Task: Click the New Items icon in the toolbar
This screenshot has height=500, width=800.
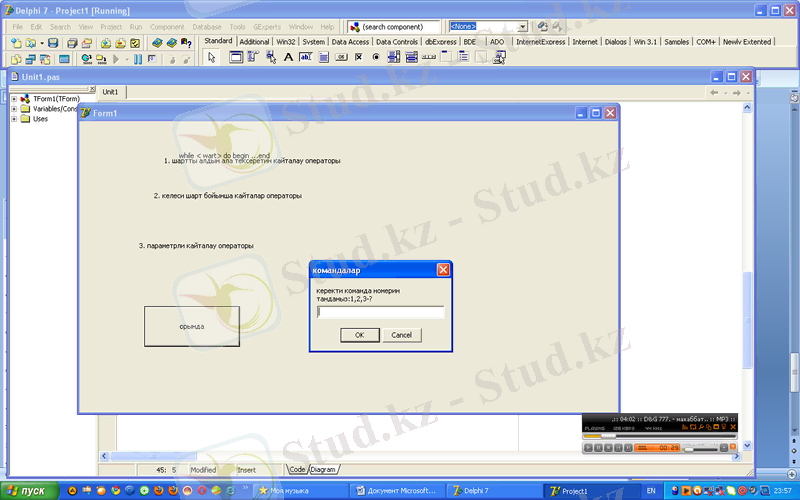Action: [x=16, y=43]
